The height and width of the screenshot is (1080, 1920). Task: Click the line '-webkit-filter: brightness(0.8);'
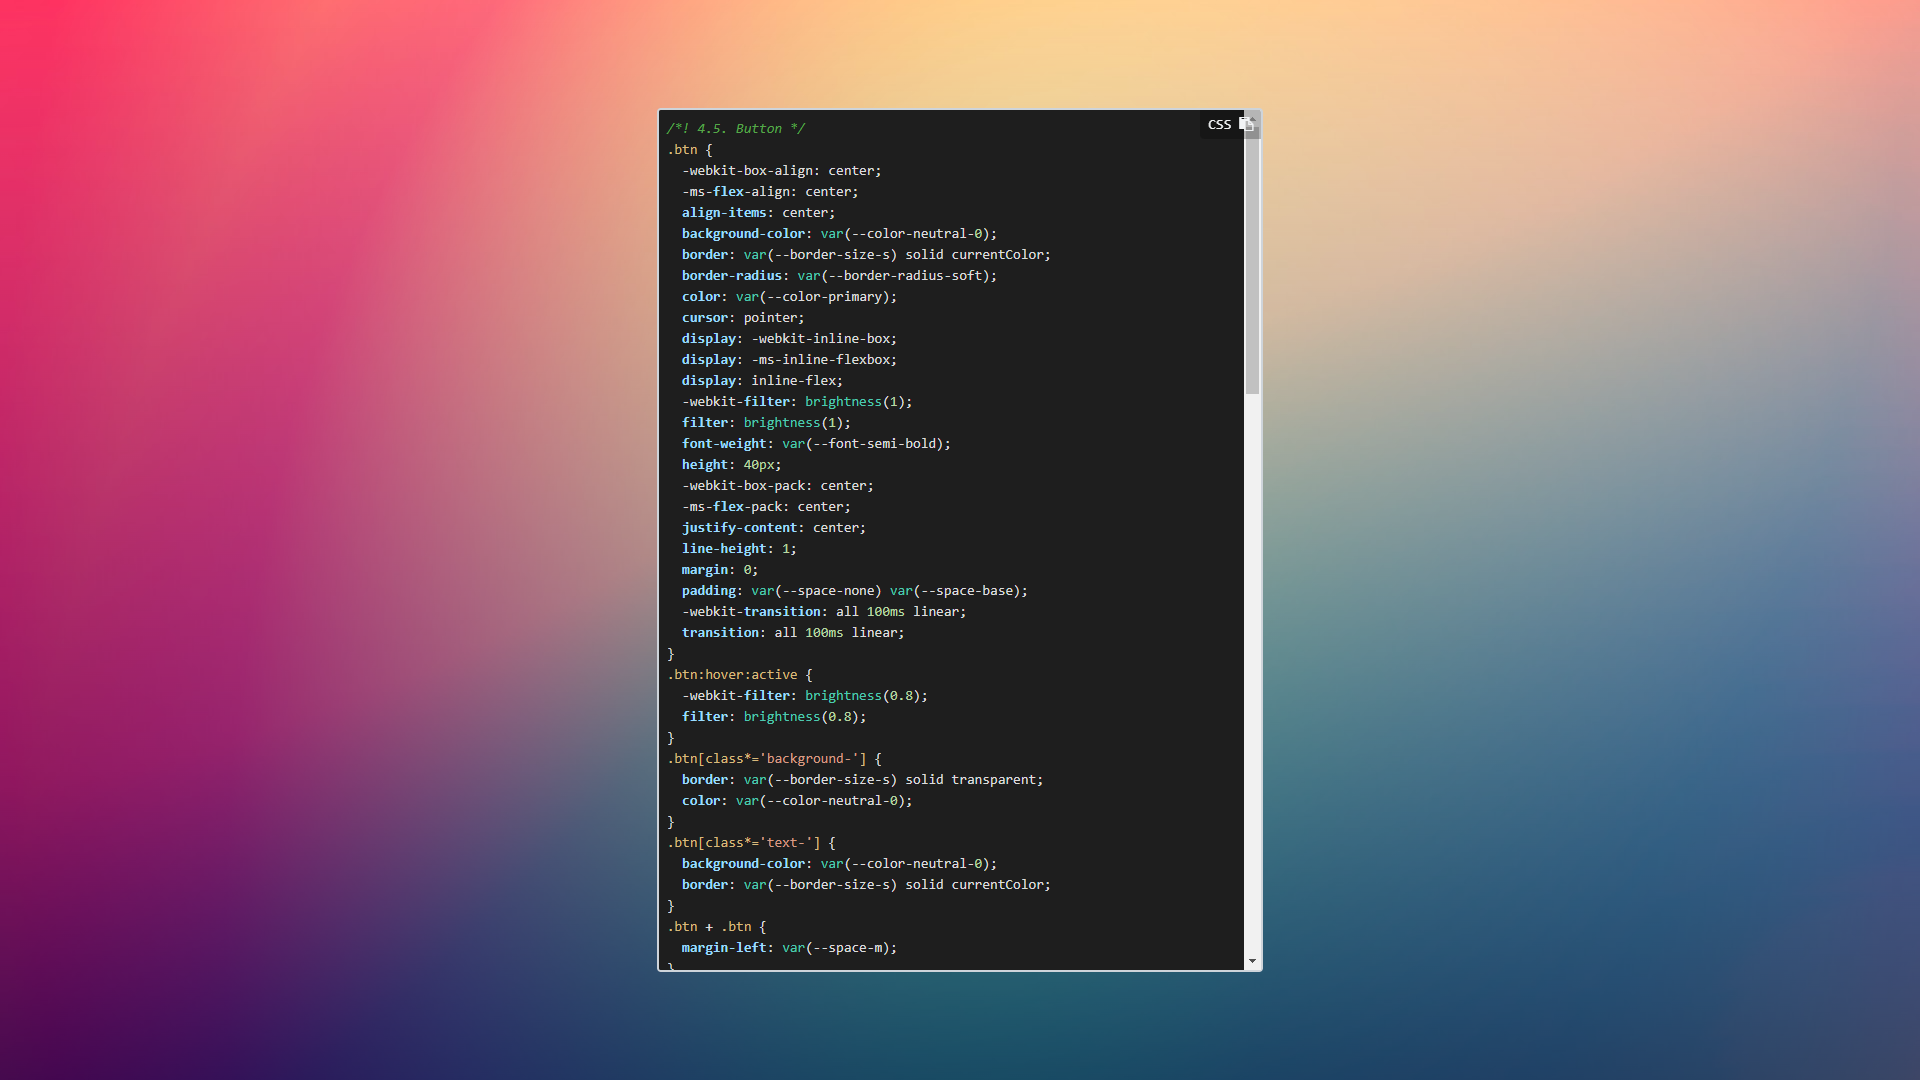tap(805, 696)
